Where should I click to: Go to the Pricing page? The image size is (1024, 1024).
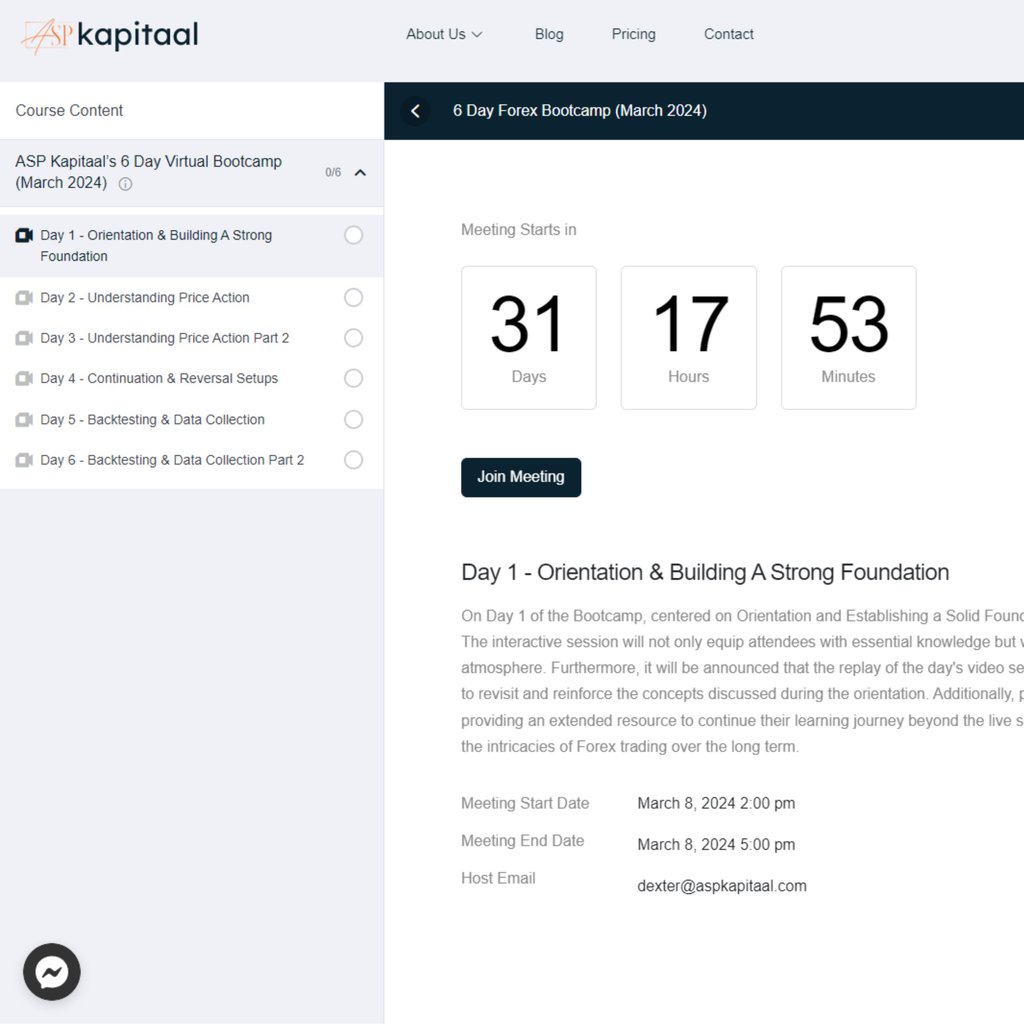pyautogui.click(x=633, y=34)
